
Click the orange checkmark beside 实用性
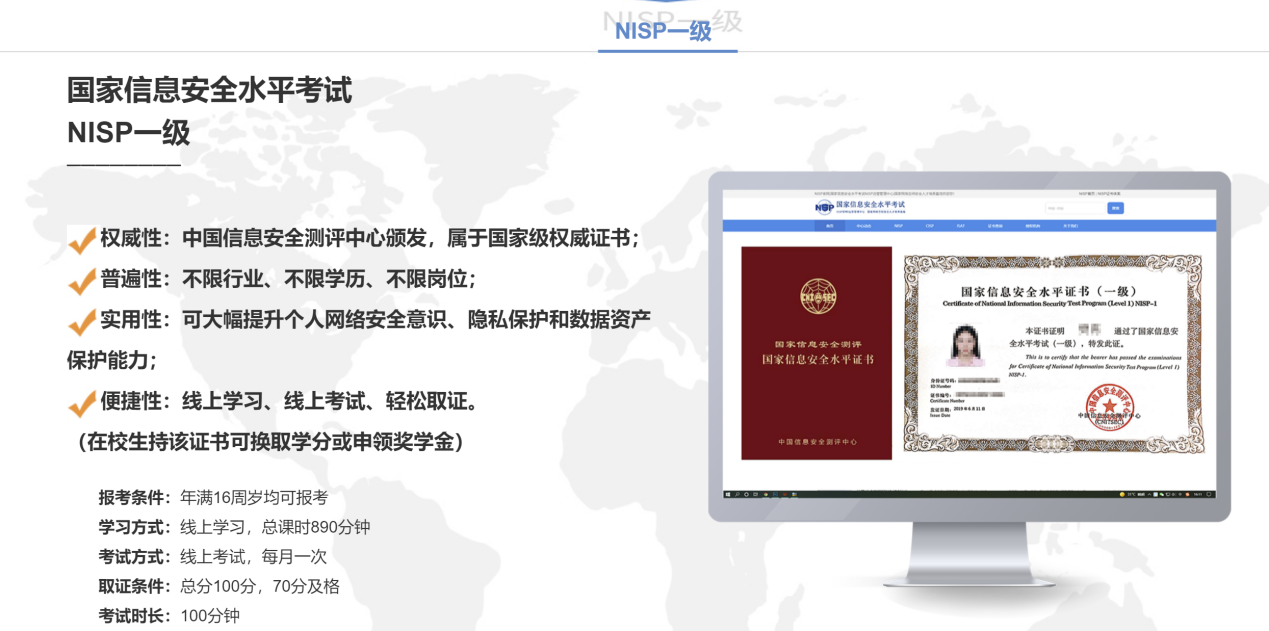click(x=81, y=322)
